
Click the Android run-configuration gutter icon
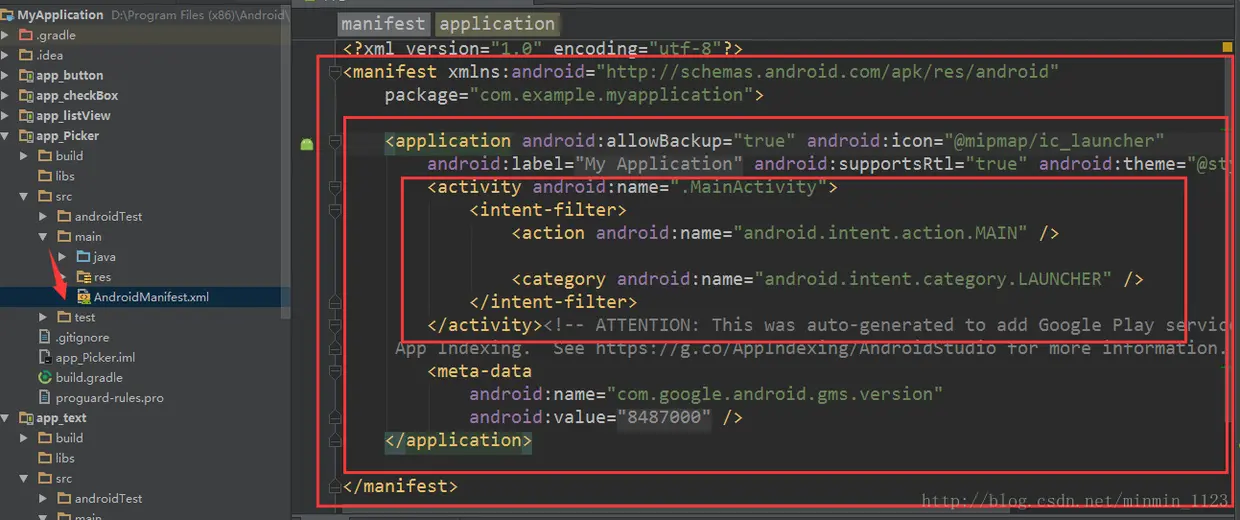[x=307, y=144]
